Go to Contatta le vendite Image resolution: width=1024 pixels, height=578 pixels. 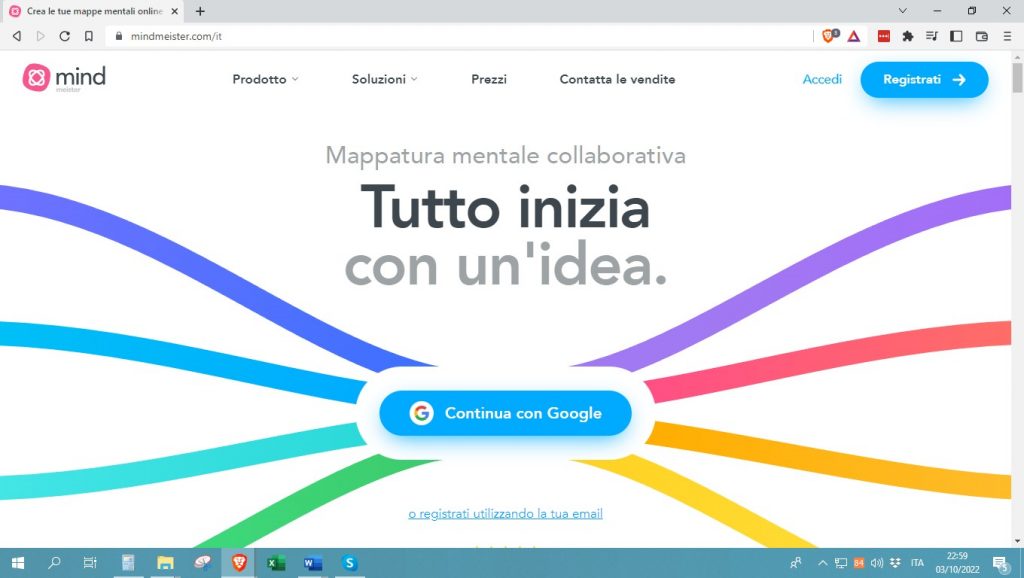coord(617,79)
